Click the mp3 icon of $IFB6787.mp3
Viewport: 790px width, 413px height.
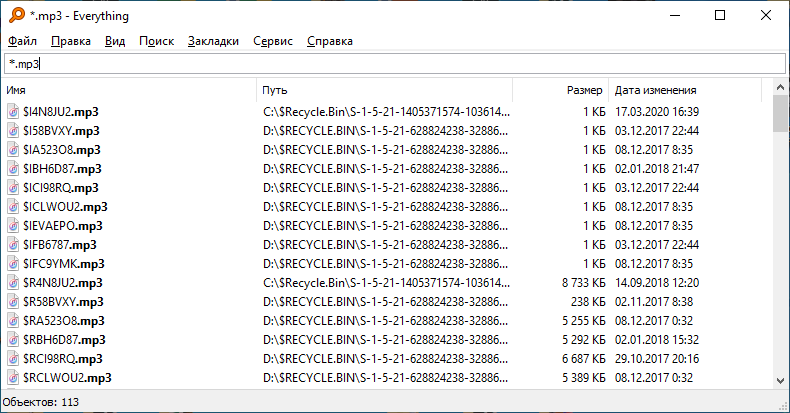pyautogui.click(x=13, y=245)
